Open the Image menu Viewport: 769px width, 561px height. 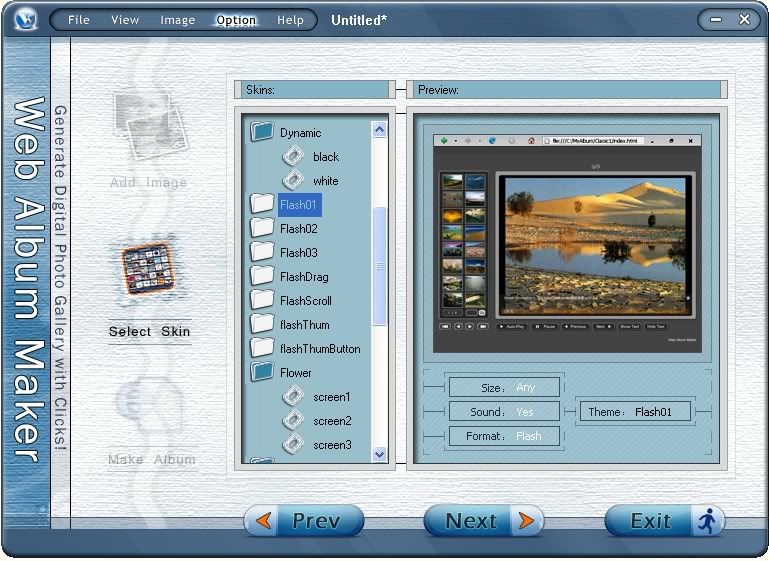pos(178,20)
